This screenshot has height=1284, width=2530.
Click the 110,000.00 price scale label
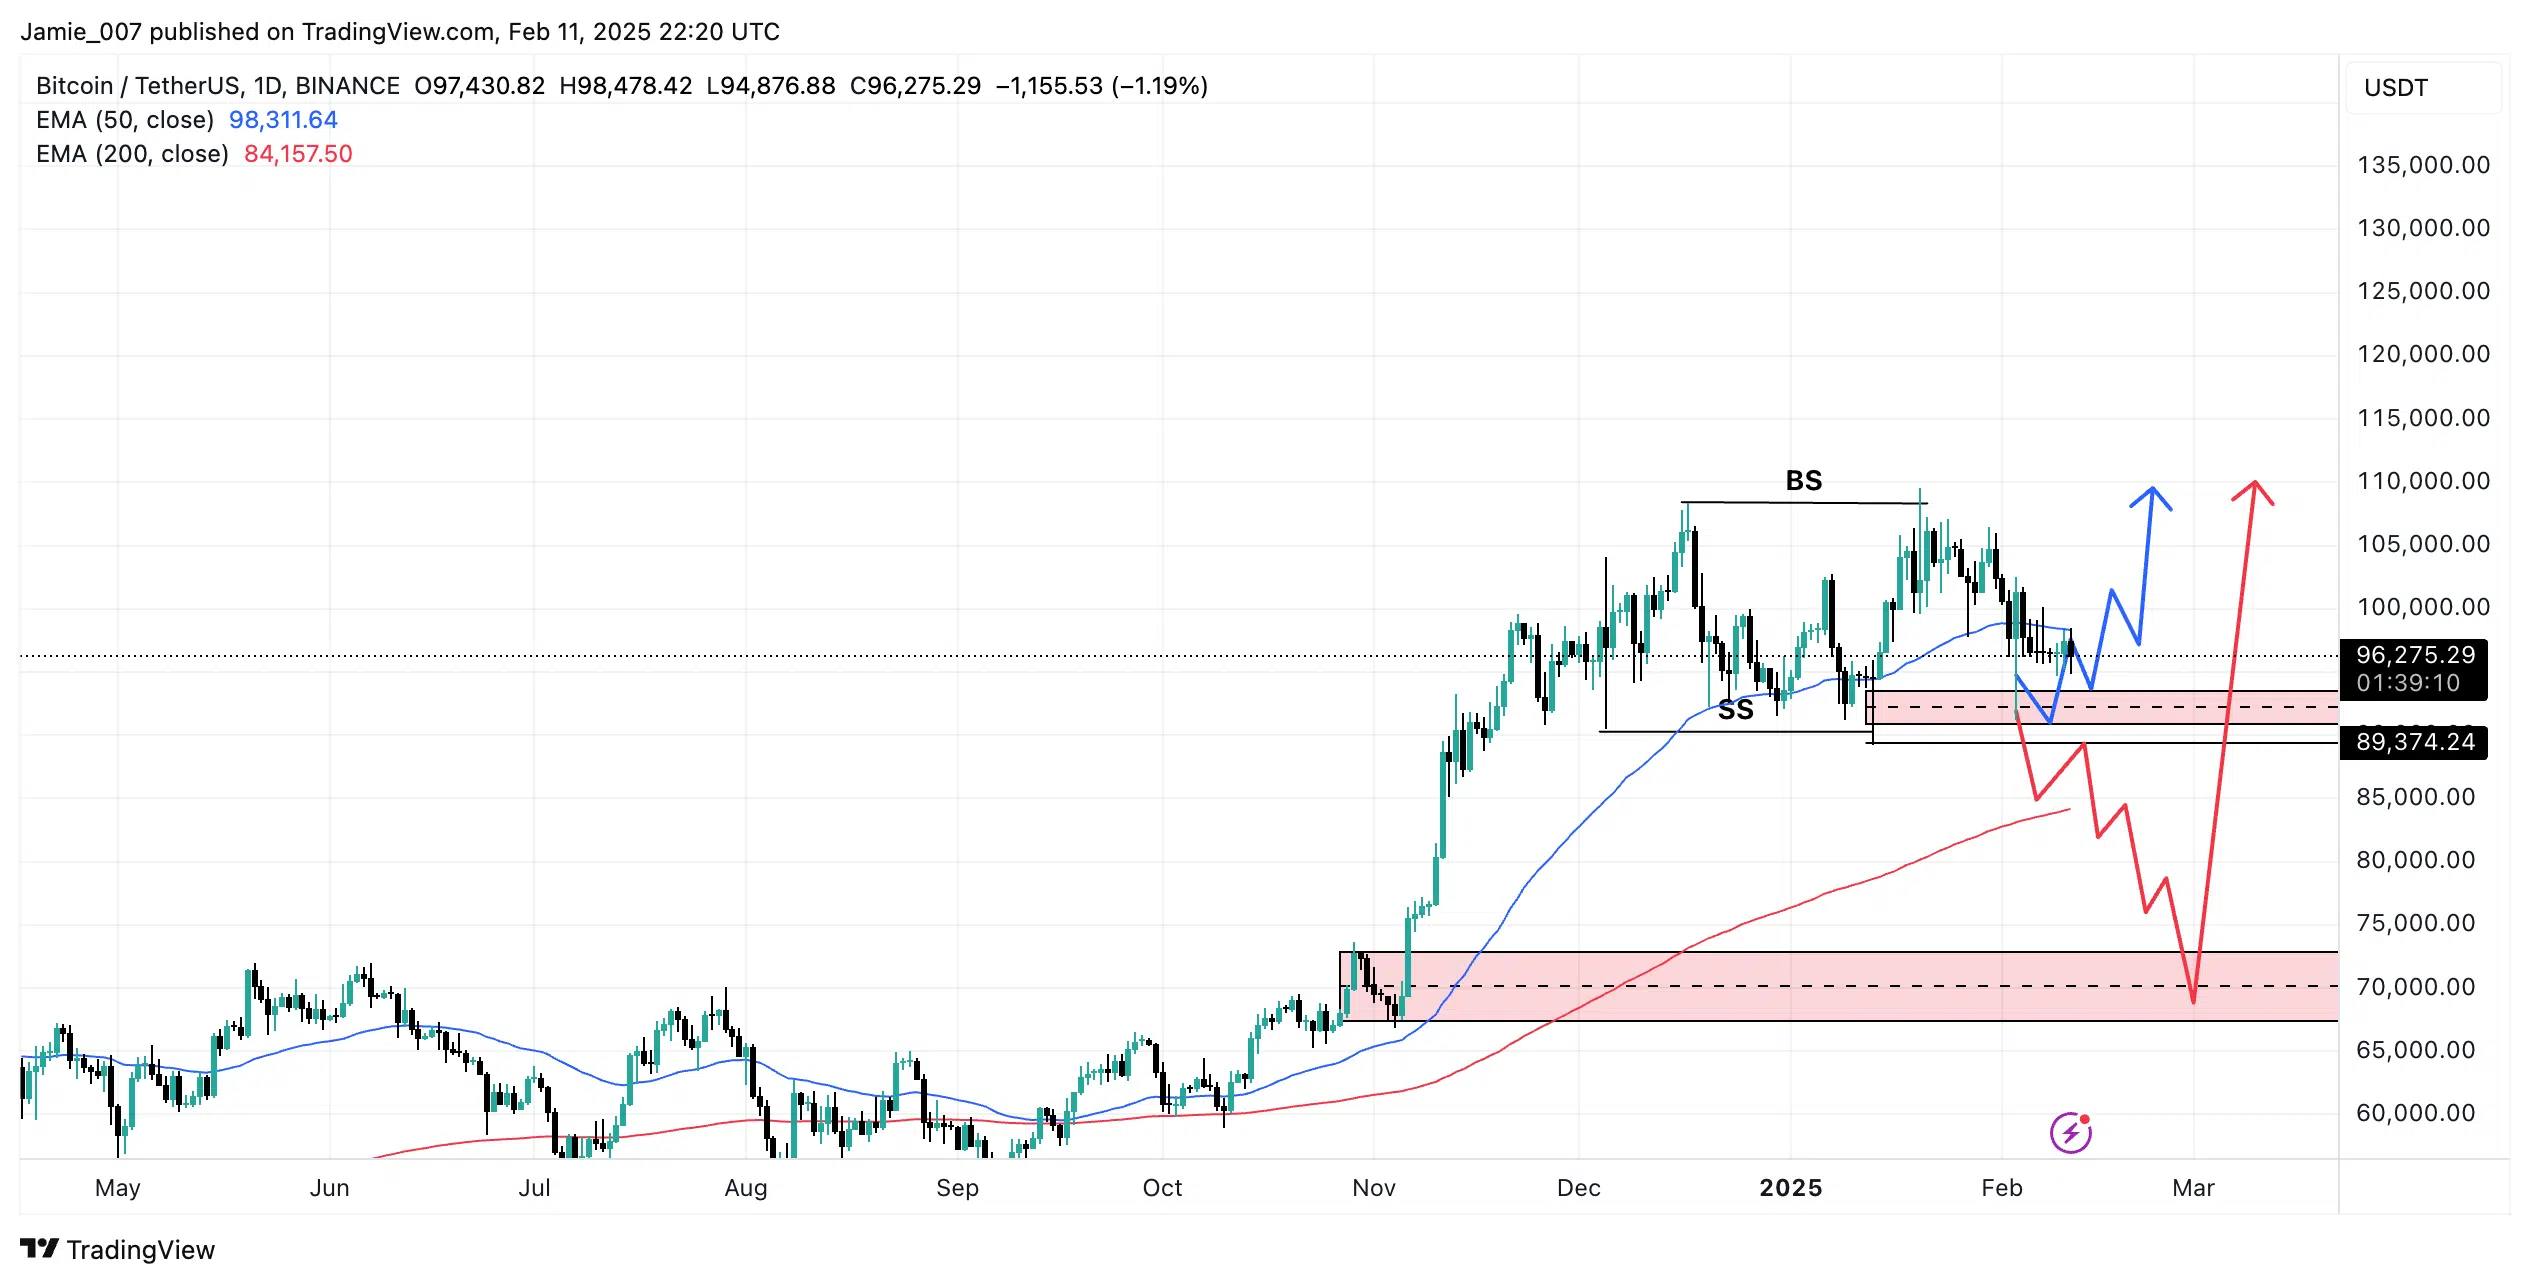click(2423, 481)
